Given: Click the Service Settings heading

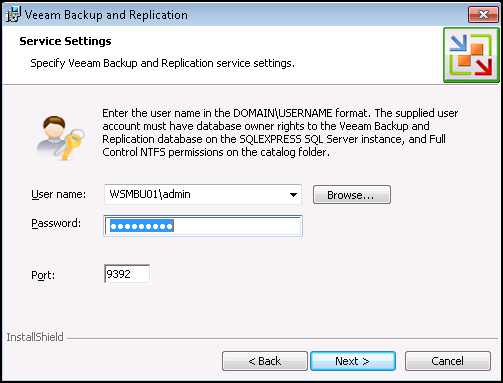Looking at the screenshot, I should [x=65, y=41].
